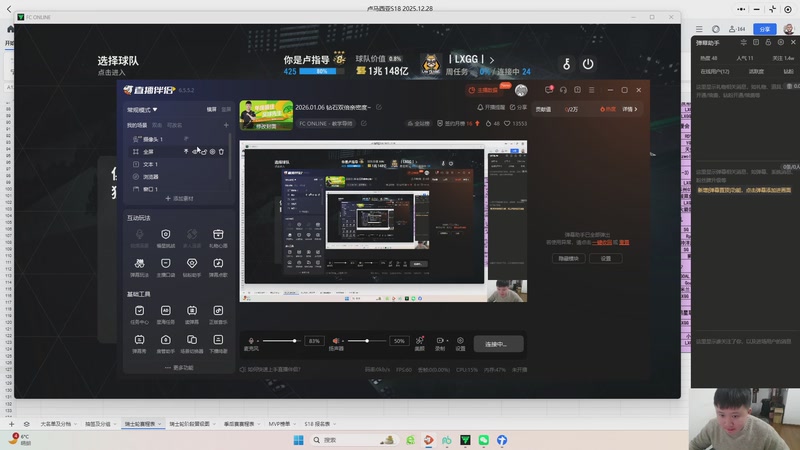Image resolution: width=800 pixels, height=450 pixels.
Task: Open WeChat from the taskbar
Action: pos(483,440)
